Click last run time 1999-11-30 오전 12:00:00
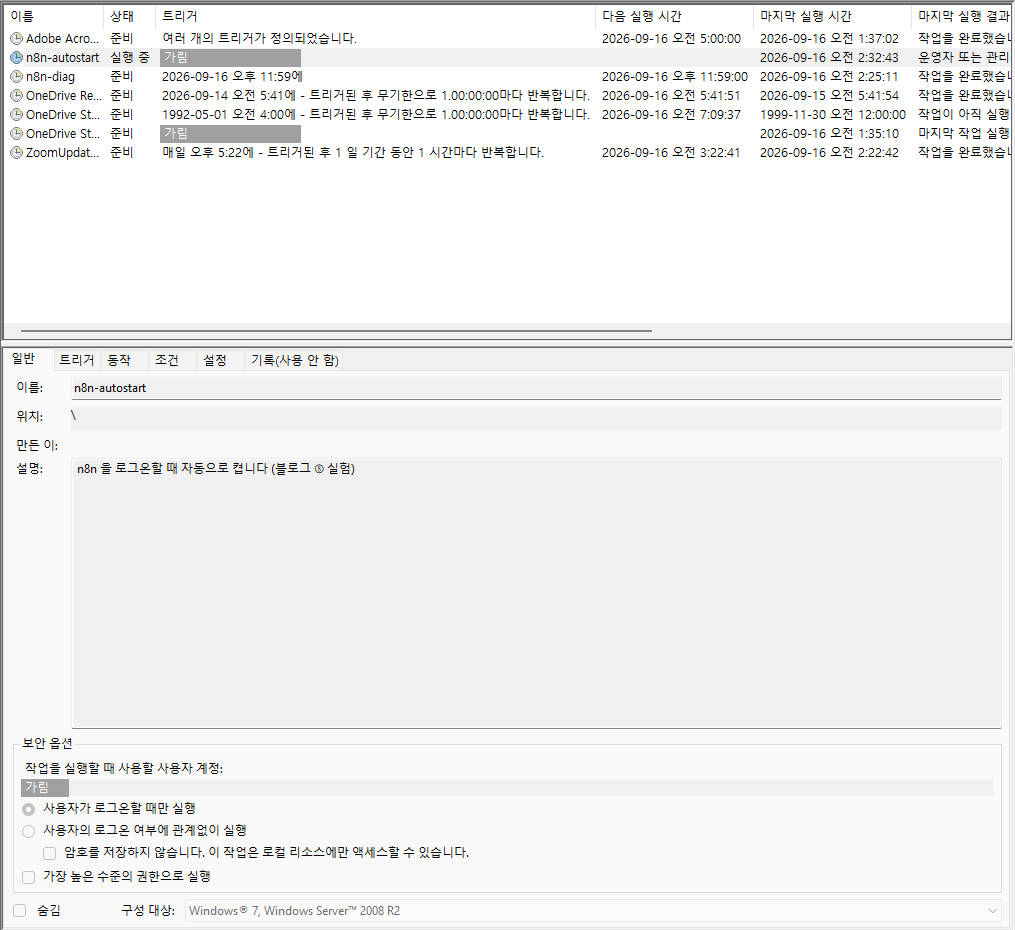This screenshot has width=1015, height=930. [832, 115]
